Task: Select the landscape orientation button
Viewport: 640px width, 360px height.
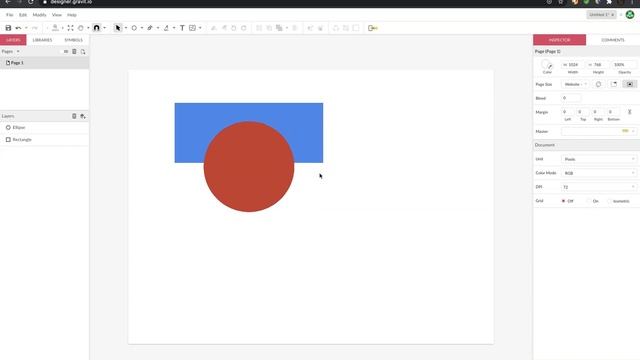Action: (x=614, y=84)
